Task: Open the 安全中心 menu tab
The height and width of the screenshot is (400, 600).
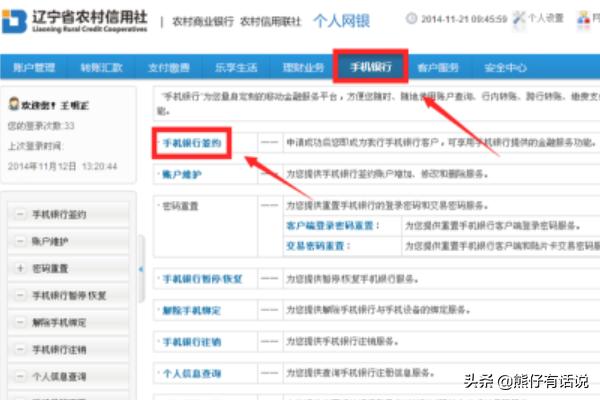Action: (505, 67)
